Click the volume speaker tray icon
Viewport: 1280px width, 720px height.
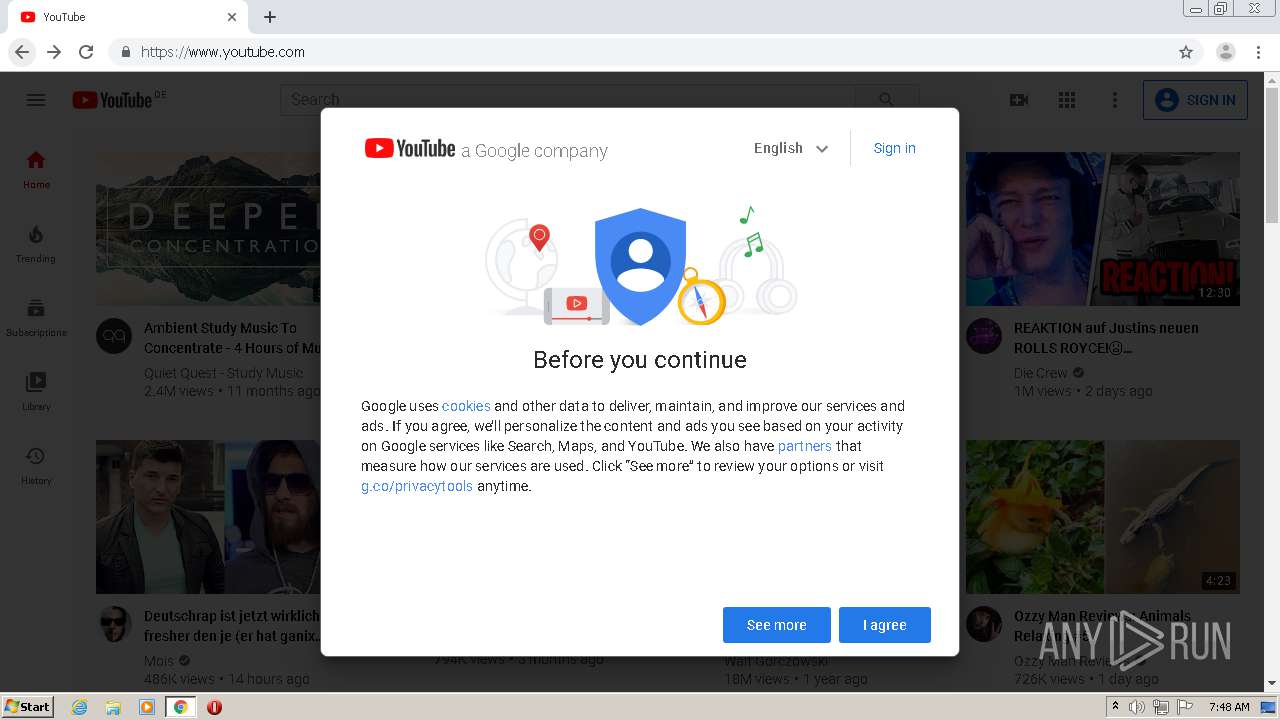(x=1137, y=707)
